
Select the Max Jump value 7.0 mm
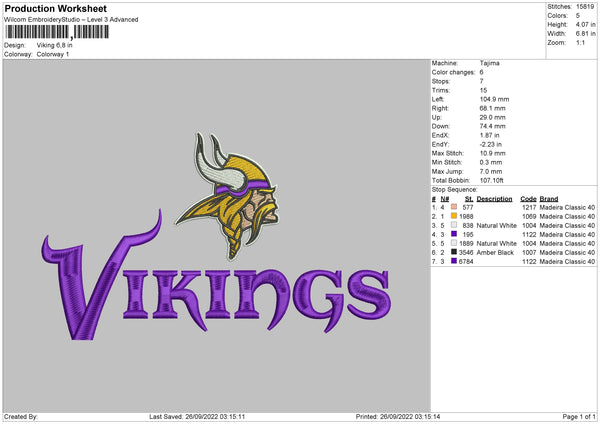click(x=491, y=172)
